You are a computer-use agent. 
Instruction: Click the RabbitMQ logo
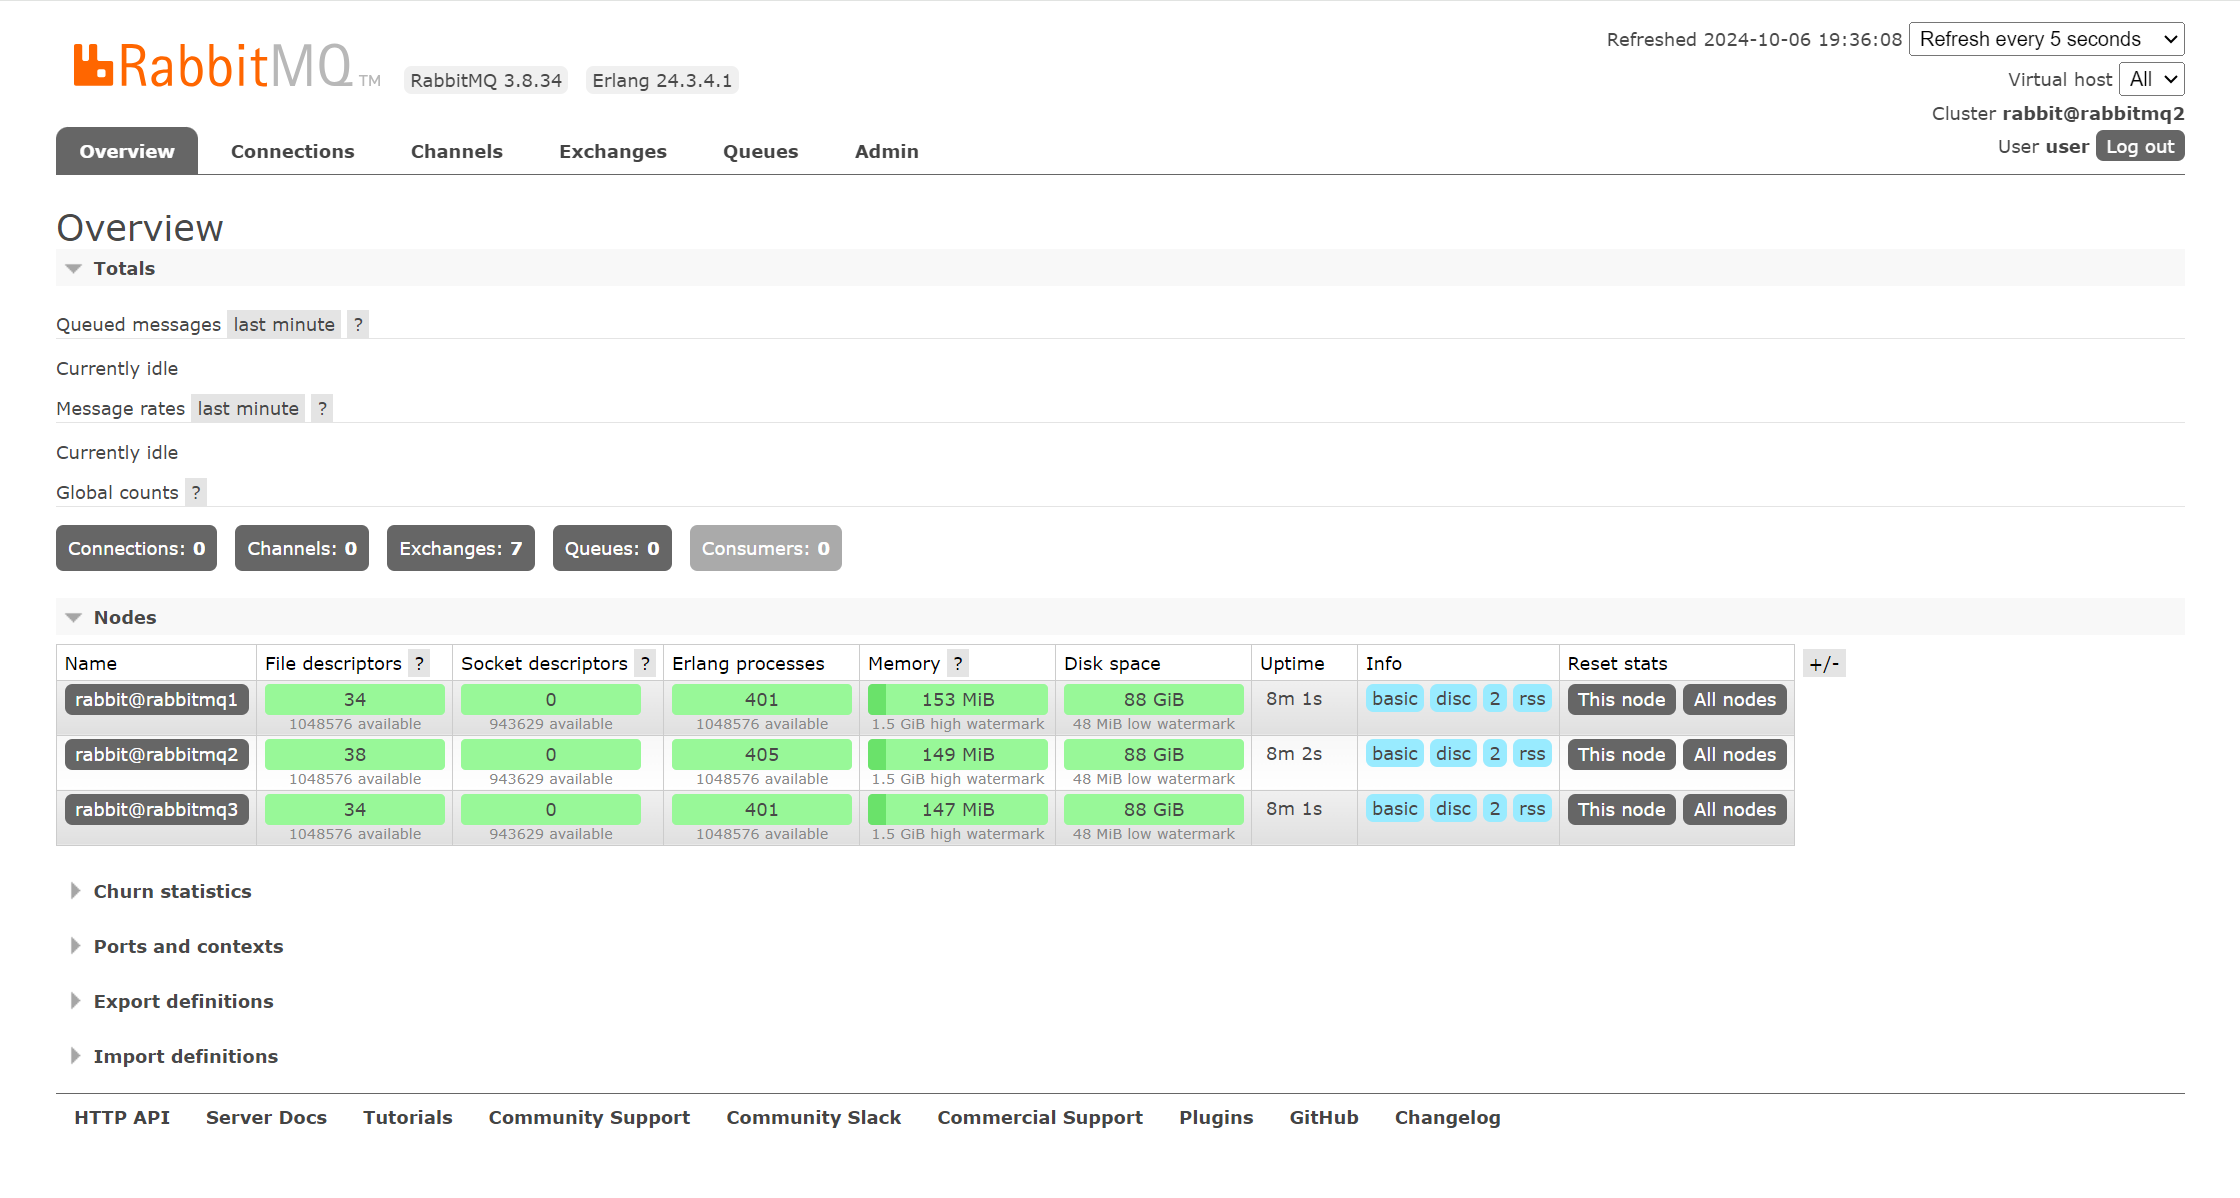[x=225, y=66]
